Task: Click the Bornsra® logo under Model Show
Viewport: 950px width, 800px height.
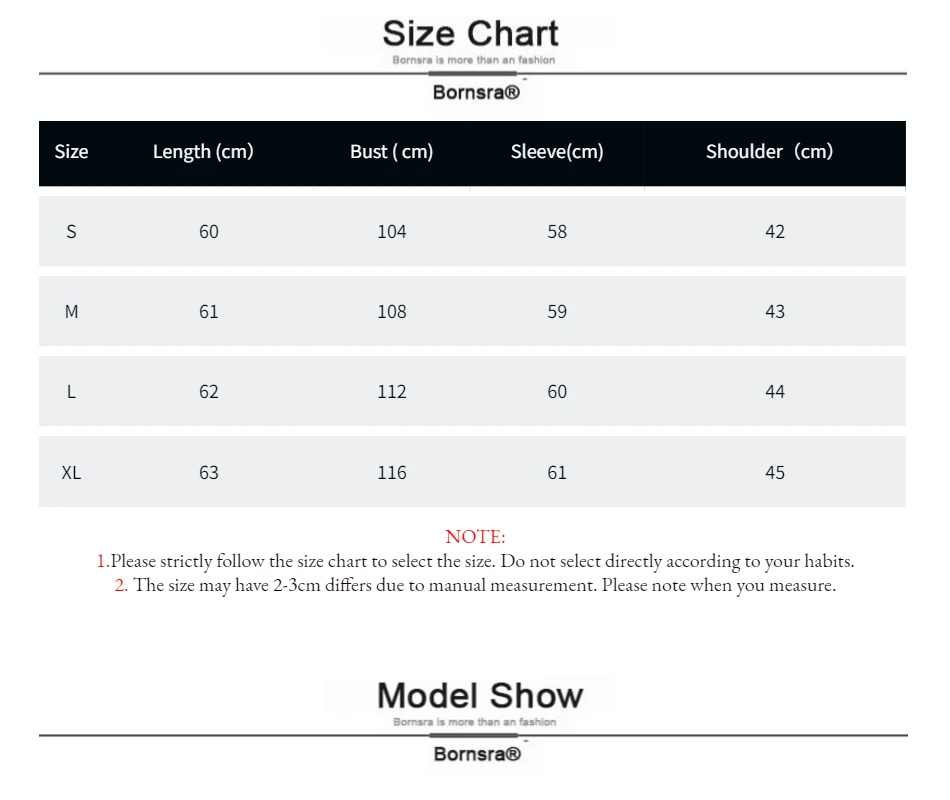Action: click(x=477, y=754)
